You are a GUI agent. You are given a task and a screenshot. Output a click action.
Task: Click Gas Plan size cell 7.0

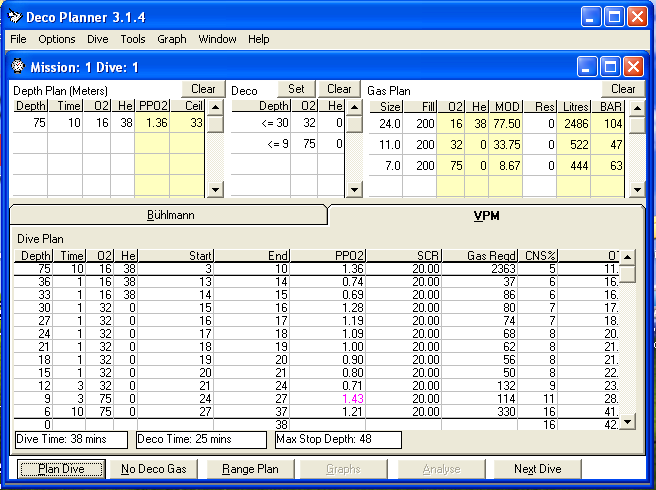coord(386,166)
